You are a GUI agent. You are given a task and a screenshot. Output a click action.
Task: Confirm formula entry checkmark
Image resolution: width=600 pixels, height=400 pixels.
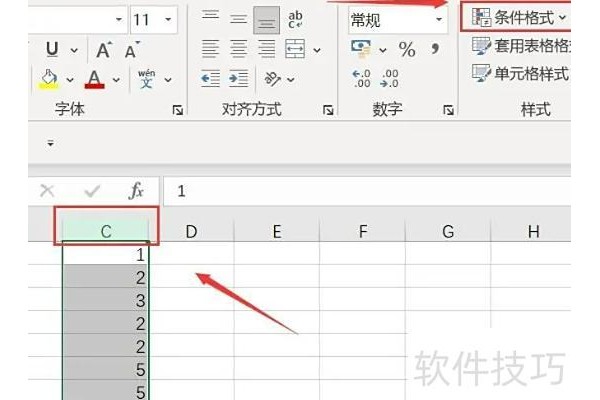tap(92, 191)
